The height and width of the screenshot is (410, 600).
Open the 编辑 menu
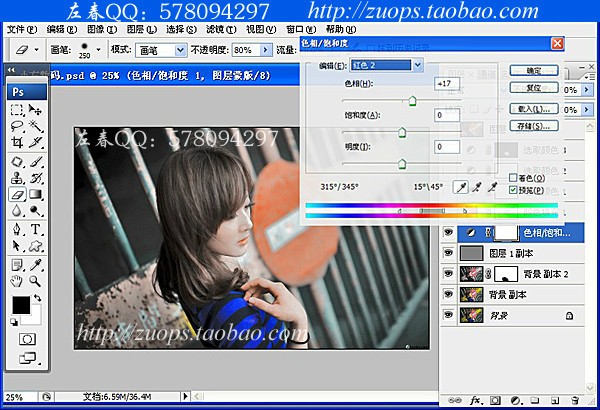point(62,29)
